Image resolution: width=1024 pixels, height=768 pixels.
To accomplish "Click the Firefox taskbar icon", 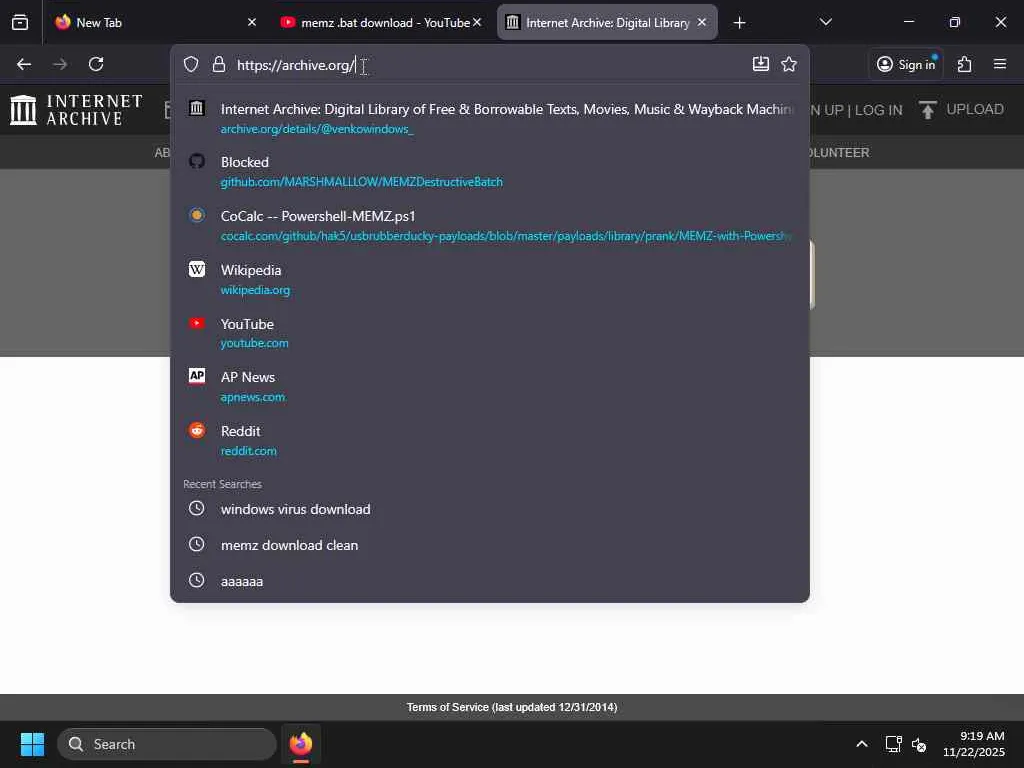I will pos(300,744).
